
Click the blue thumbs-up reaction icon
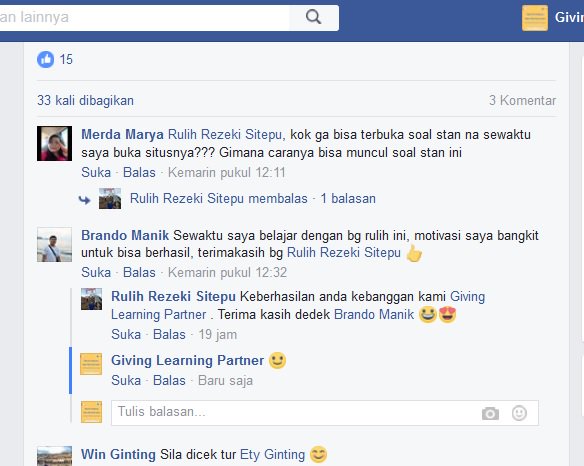(x=45, y=60)
